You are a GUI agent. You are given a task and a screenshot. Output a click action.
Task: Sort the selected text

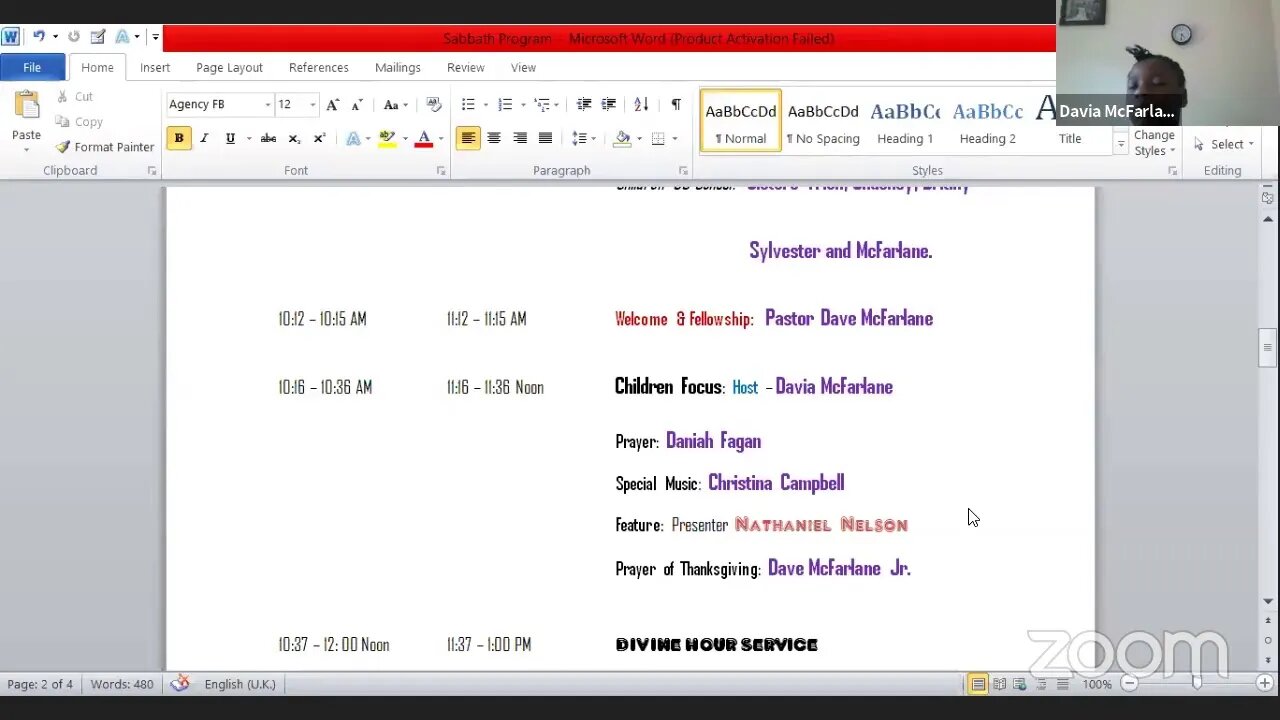pyautogui.click(x=641, y=104)
